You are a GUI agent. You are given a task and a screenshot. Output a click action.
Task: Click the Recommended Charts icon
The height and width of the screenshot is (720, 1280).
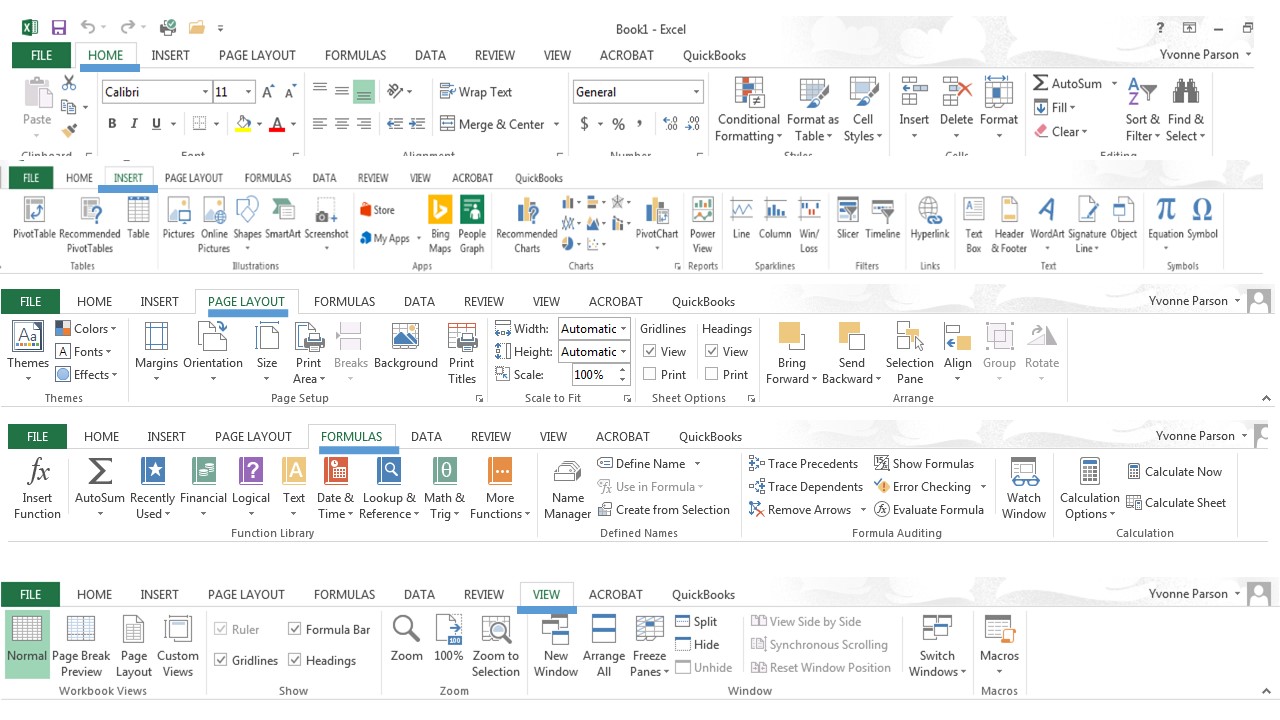pyautogui.click(x=526, y=211)
